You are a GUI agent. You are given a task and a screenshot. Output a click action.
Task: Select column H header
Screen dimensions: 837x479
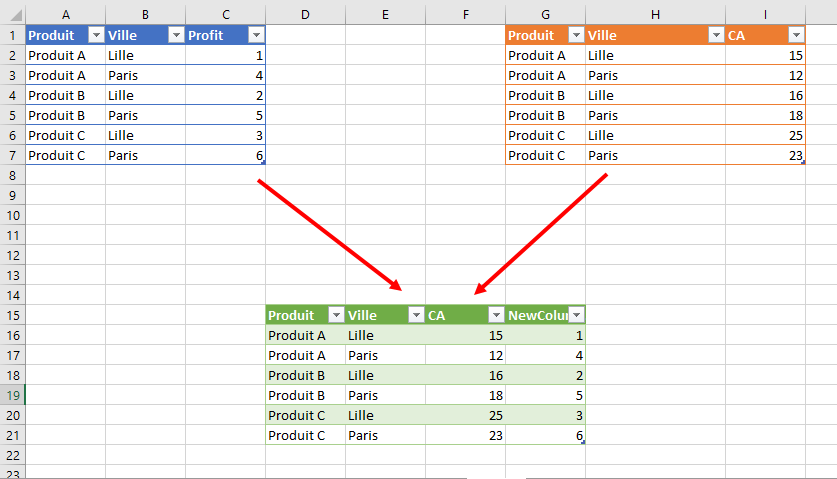point(655,14)
